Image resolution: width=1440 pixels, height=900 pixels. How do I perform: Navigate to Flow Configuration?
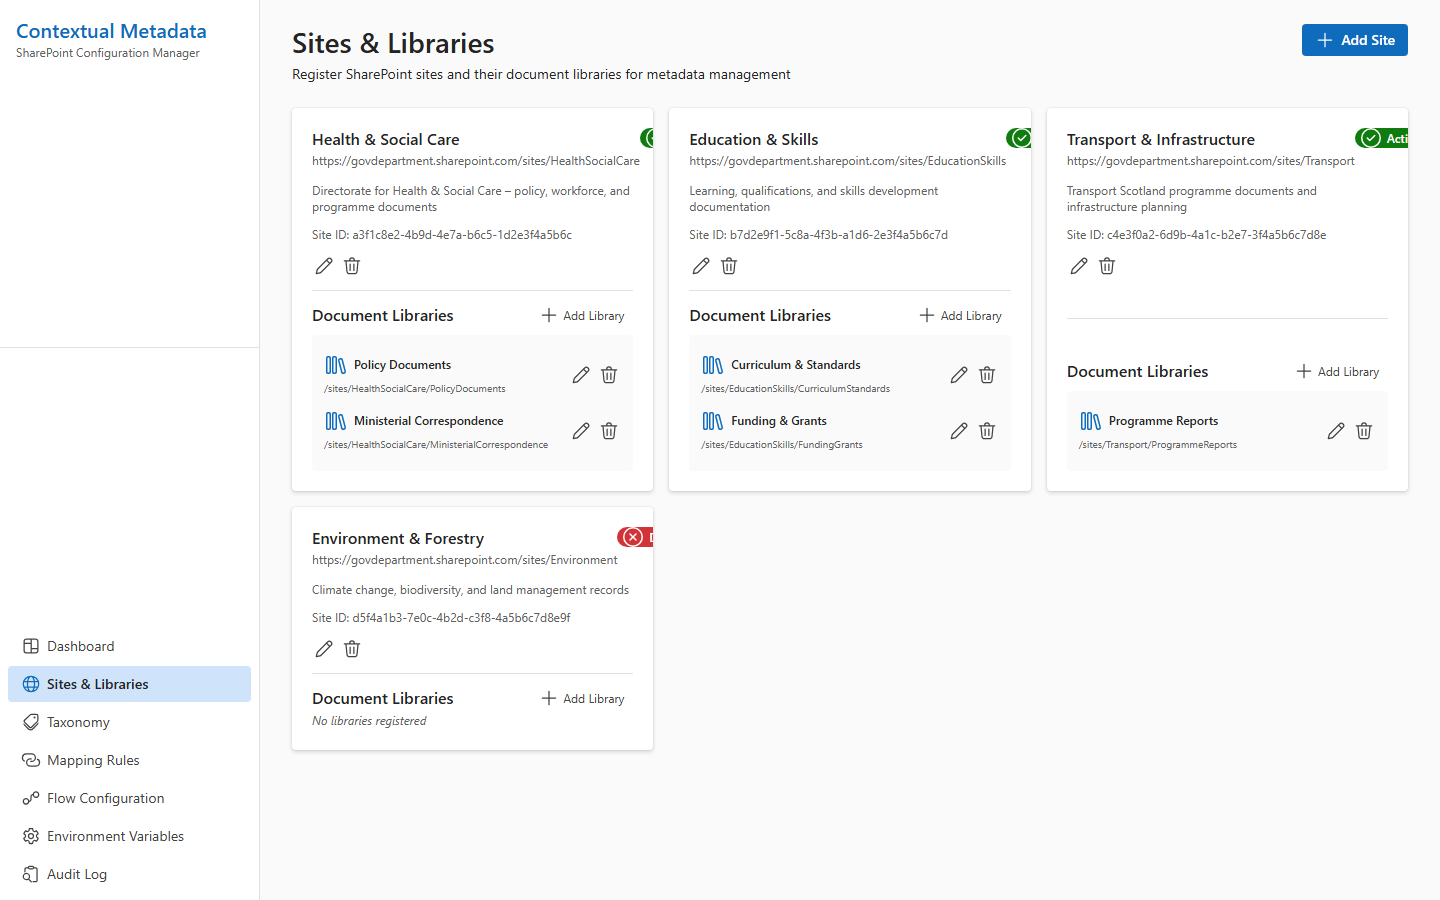(x=105, y=798)
